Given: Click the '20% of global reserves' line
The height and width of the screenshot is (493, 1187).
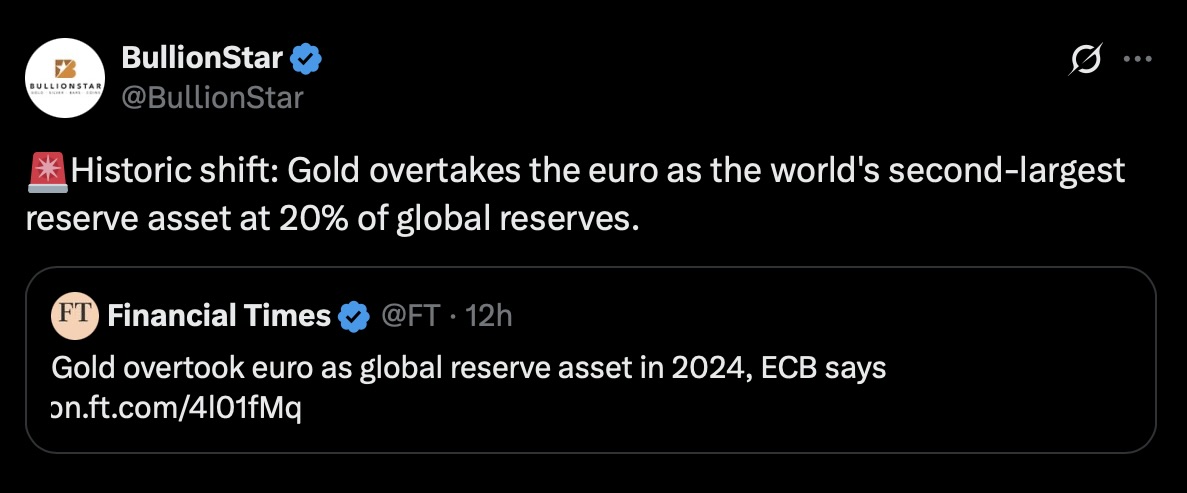Looking at the screenshot, I should (453, 219).
